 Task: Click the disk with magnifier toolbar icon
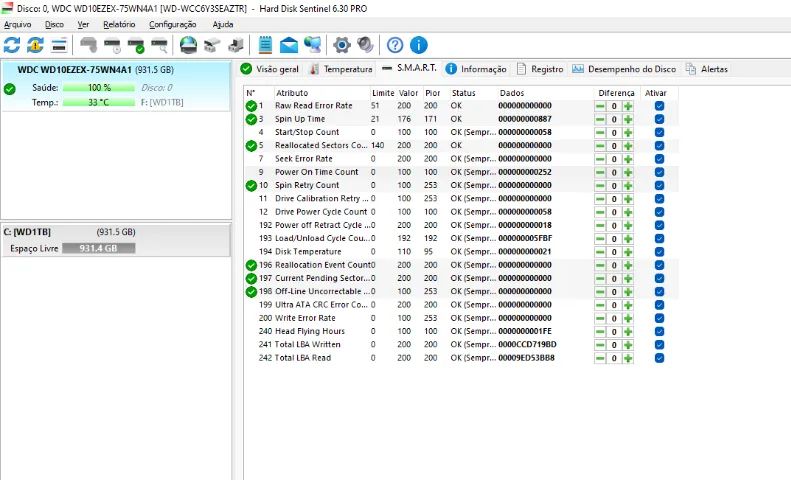tap(159, 45)
